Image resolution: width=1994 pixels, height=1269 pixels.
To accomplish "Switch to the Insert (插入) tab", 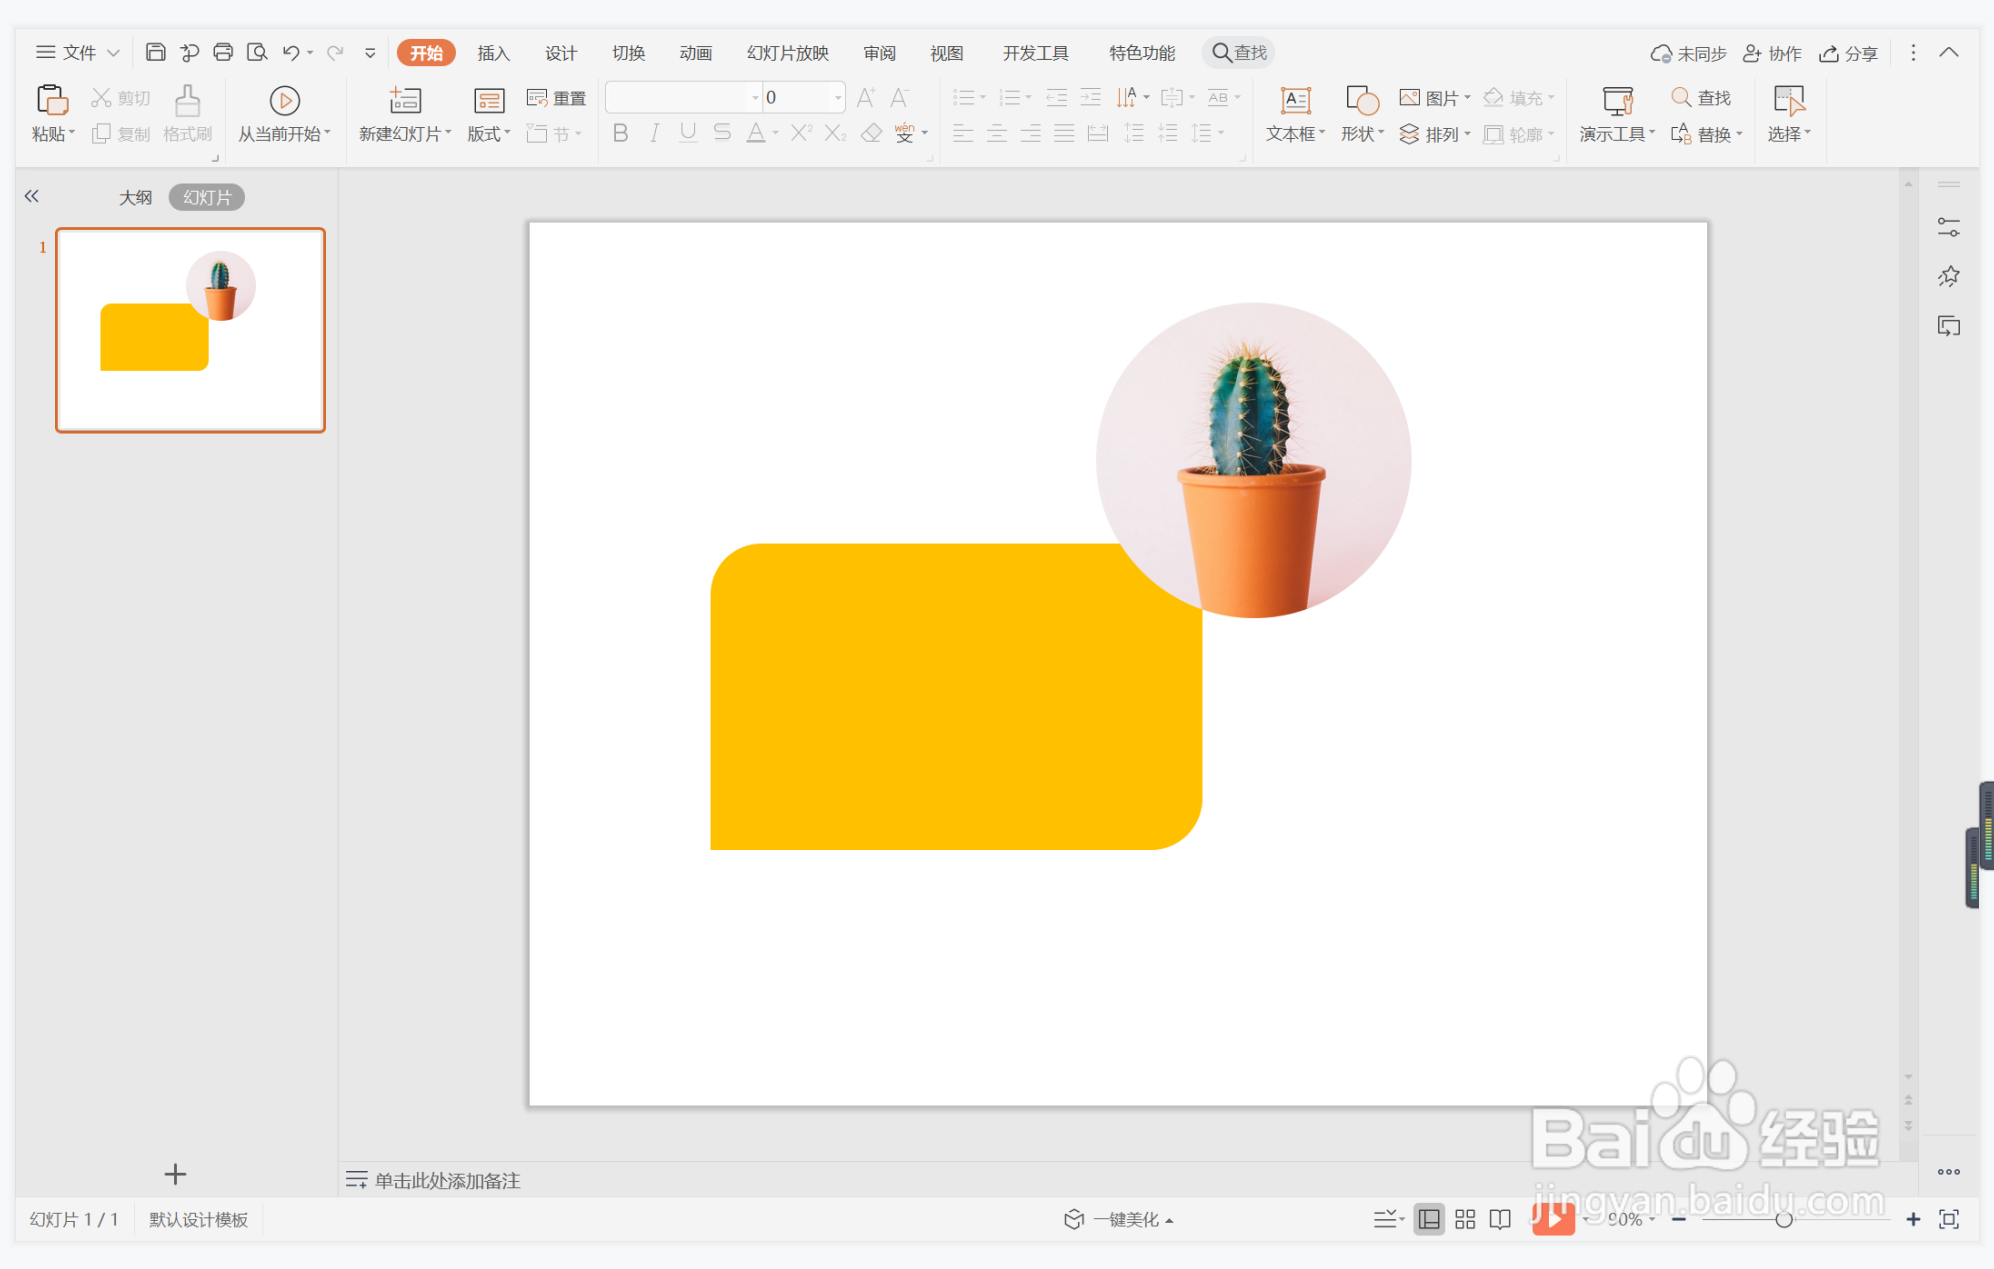I will 493,53.
